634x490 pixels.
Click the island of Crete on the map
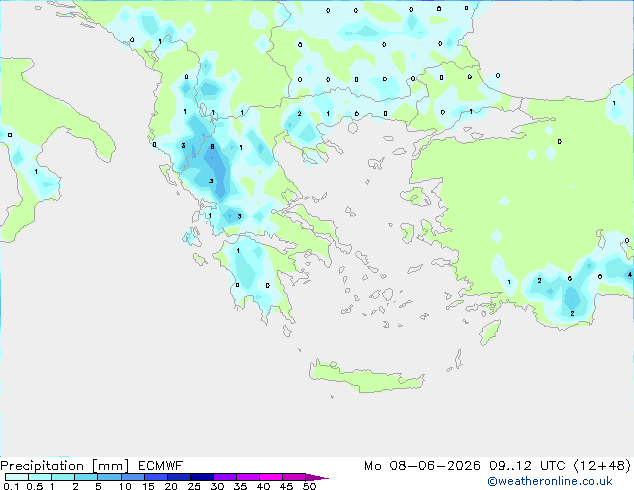pyautogui.click(x=368, y=378)
